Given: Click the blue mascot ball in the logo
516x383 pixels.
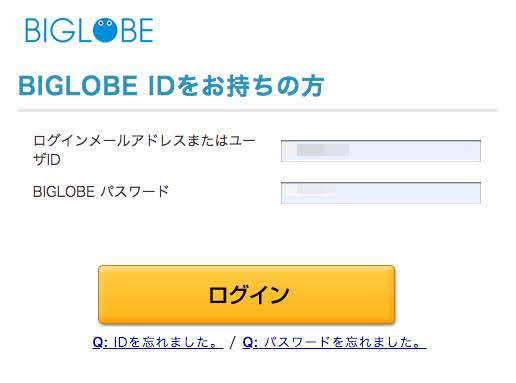Looking at the screenshot, I should [x=105, y=30].
